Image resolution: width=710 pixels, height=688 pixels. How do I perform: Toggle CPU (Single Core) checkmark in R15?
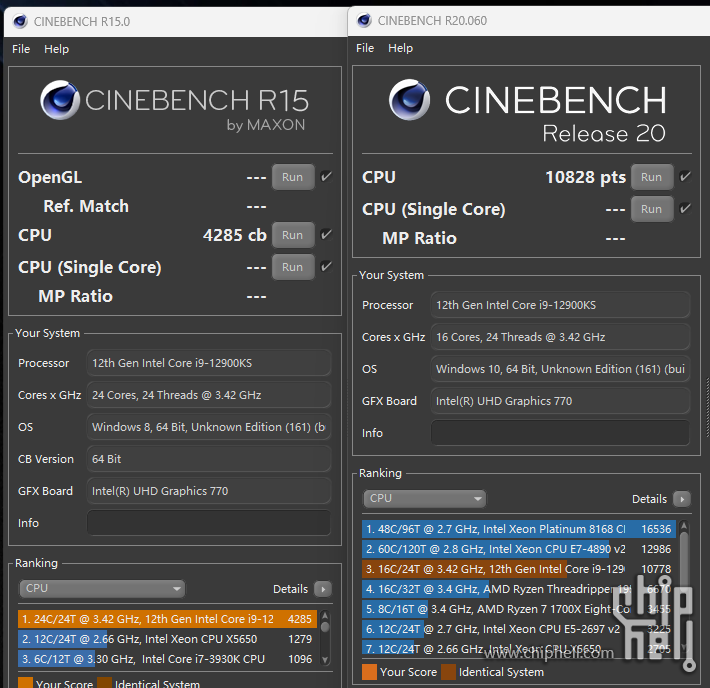tap(326, 267)
